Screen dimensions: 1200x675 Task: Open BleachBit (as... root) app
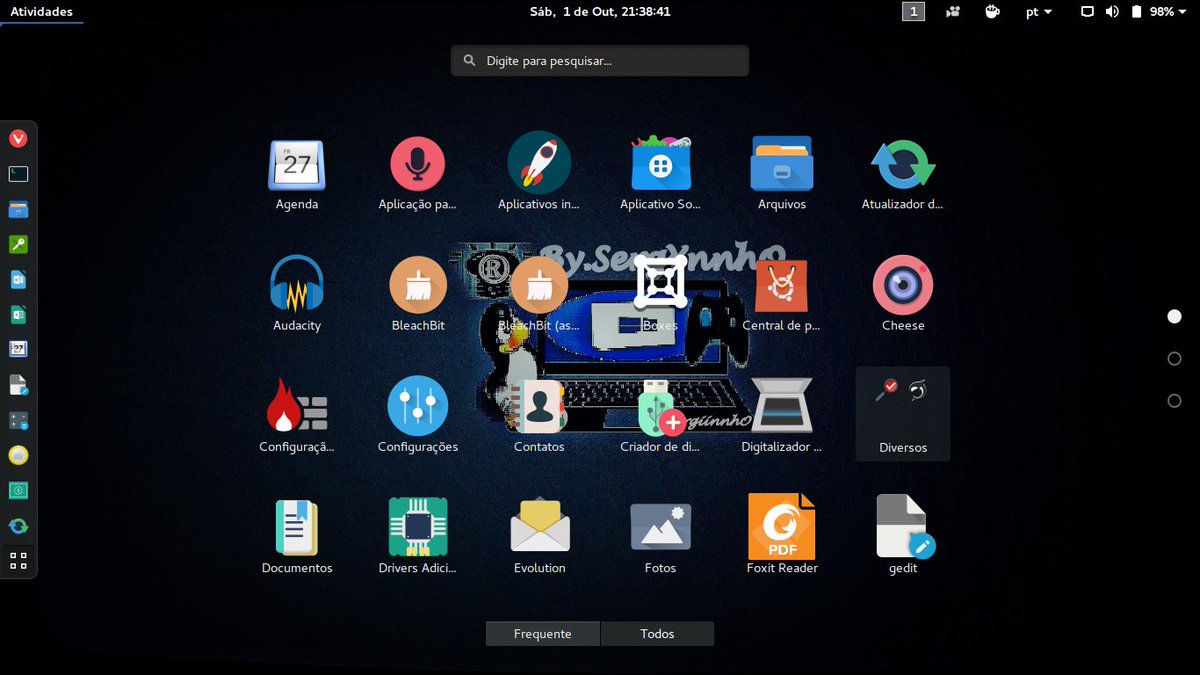coord(539,285)
